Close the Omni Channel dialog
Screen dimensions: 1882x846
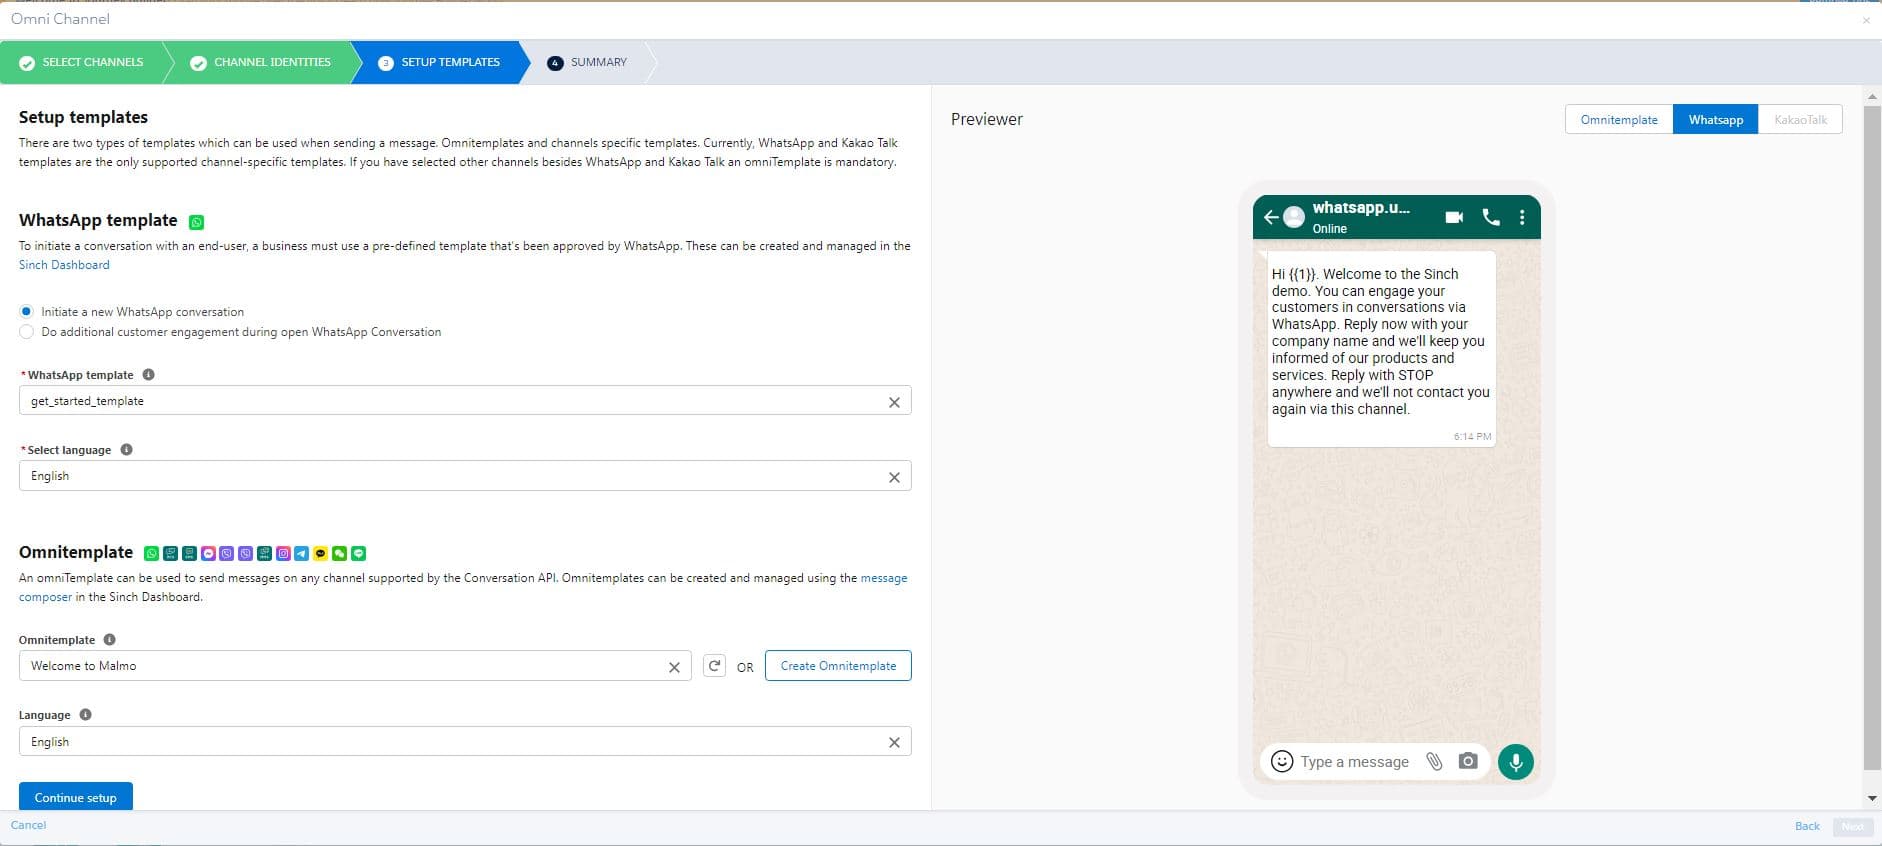(1866, 20)
